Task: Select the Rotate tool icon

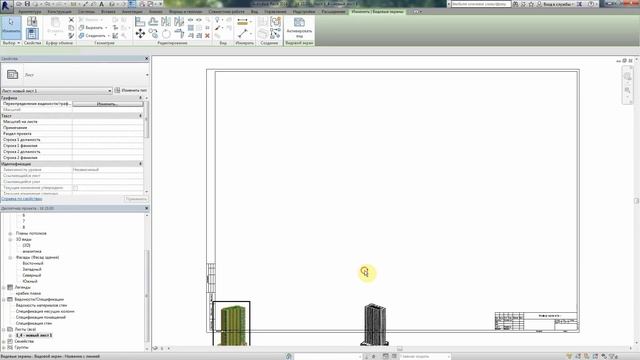Action: click(166, 33)
